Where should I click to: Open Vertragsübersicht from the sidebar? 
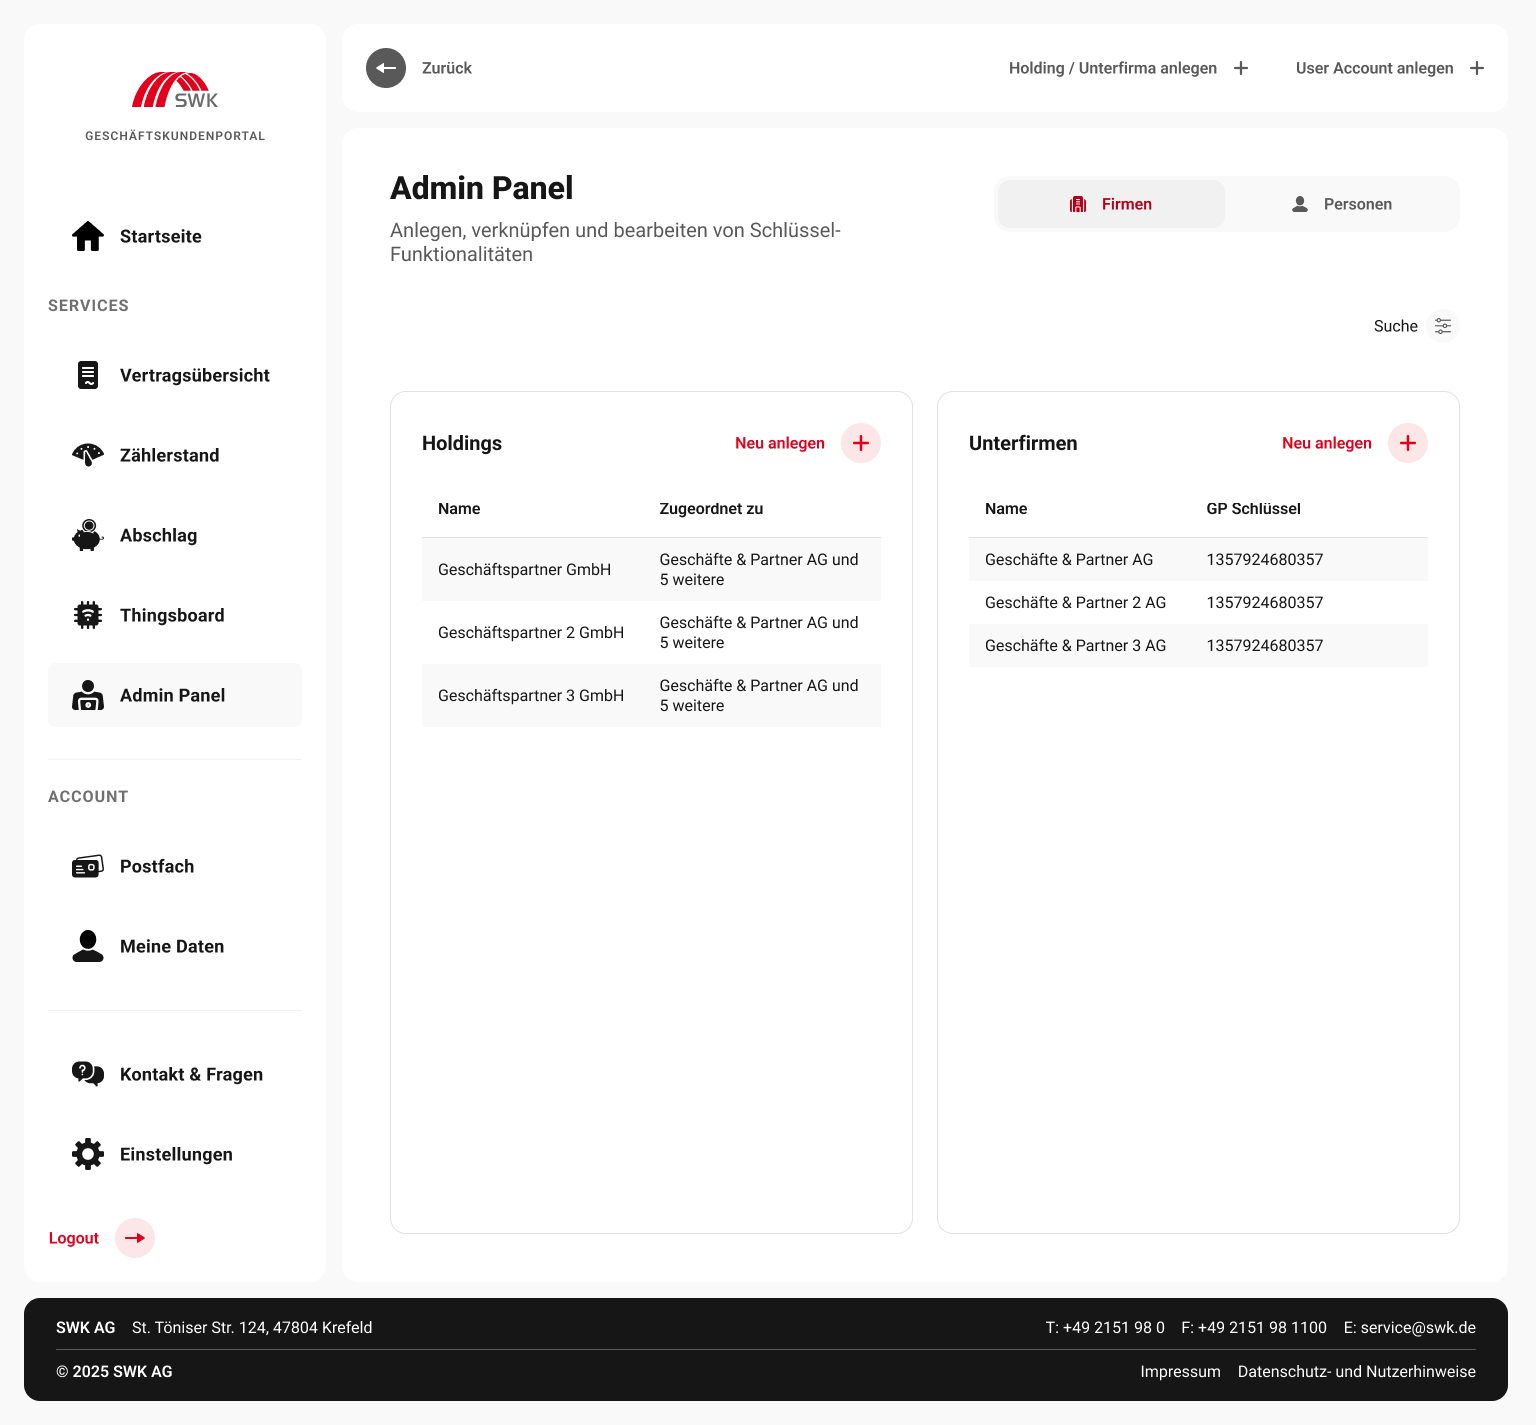pos(175,375)
